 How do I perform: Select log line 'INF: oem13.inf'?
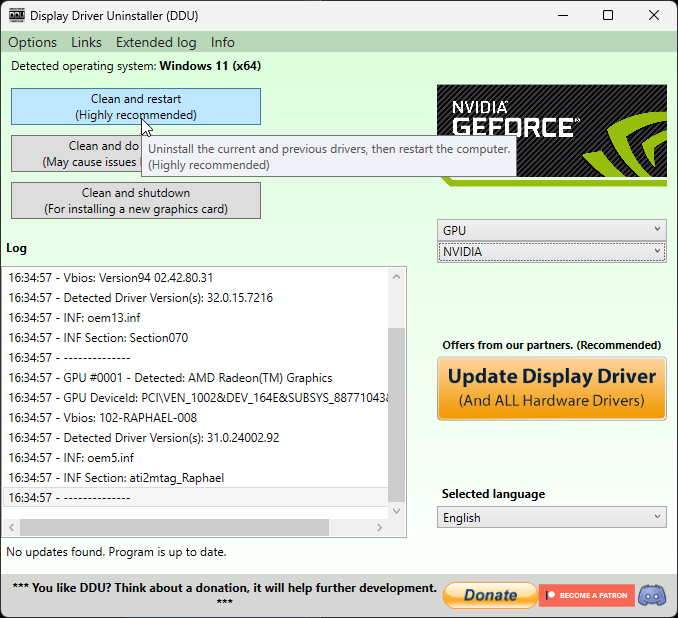[x=195, y=318]
